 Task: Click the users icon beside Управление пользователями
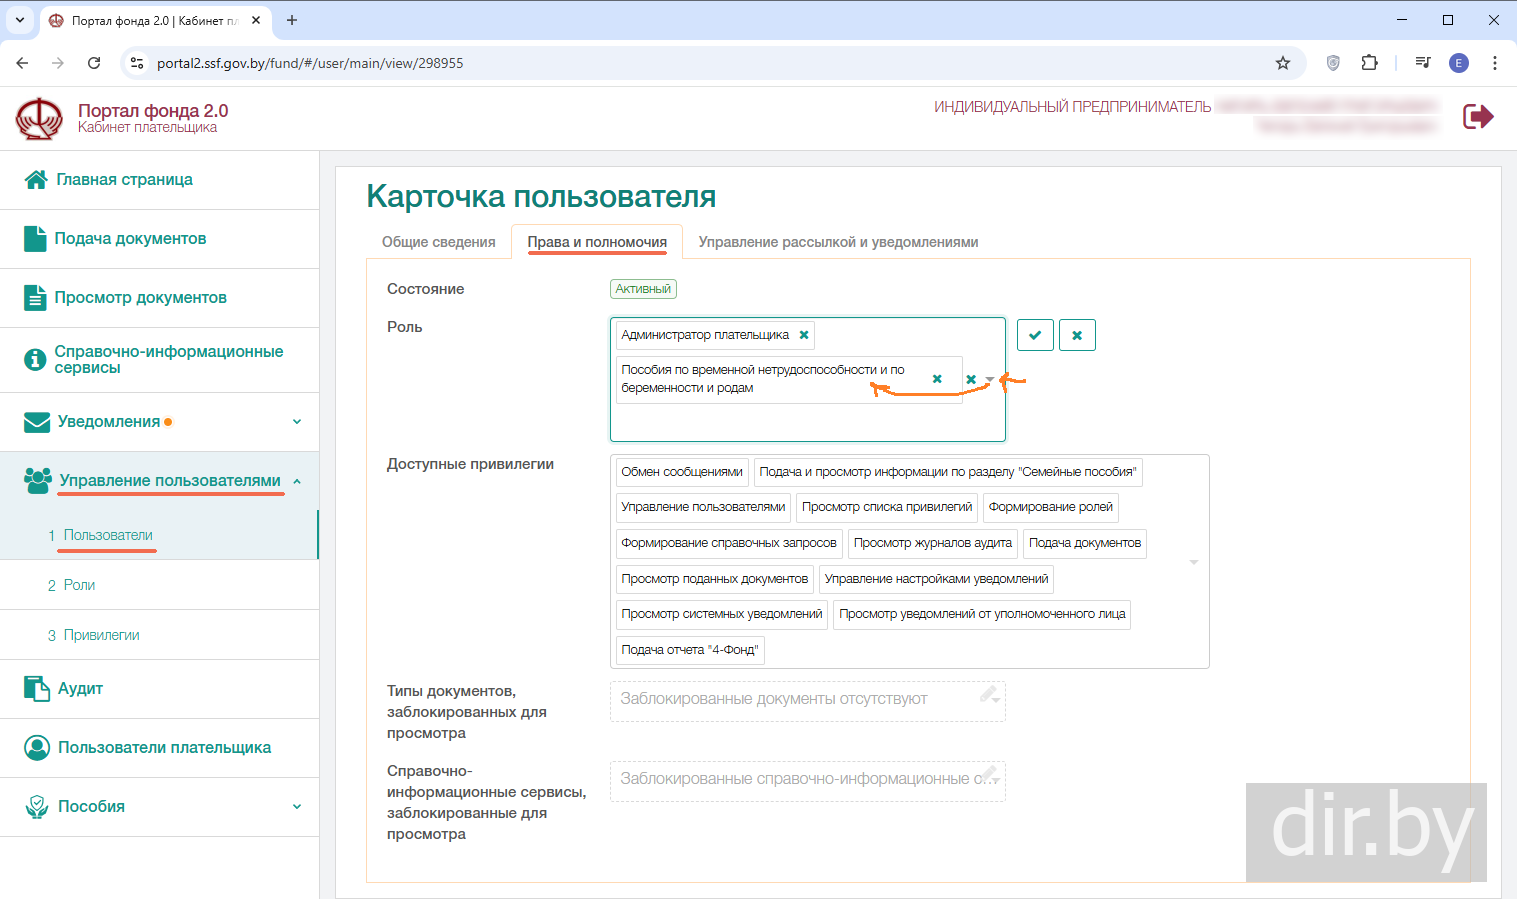click(x=38, y=481)
